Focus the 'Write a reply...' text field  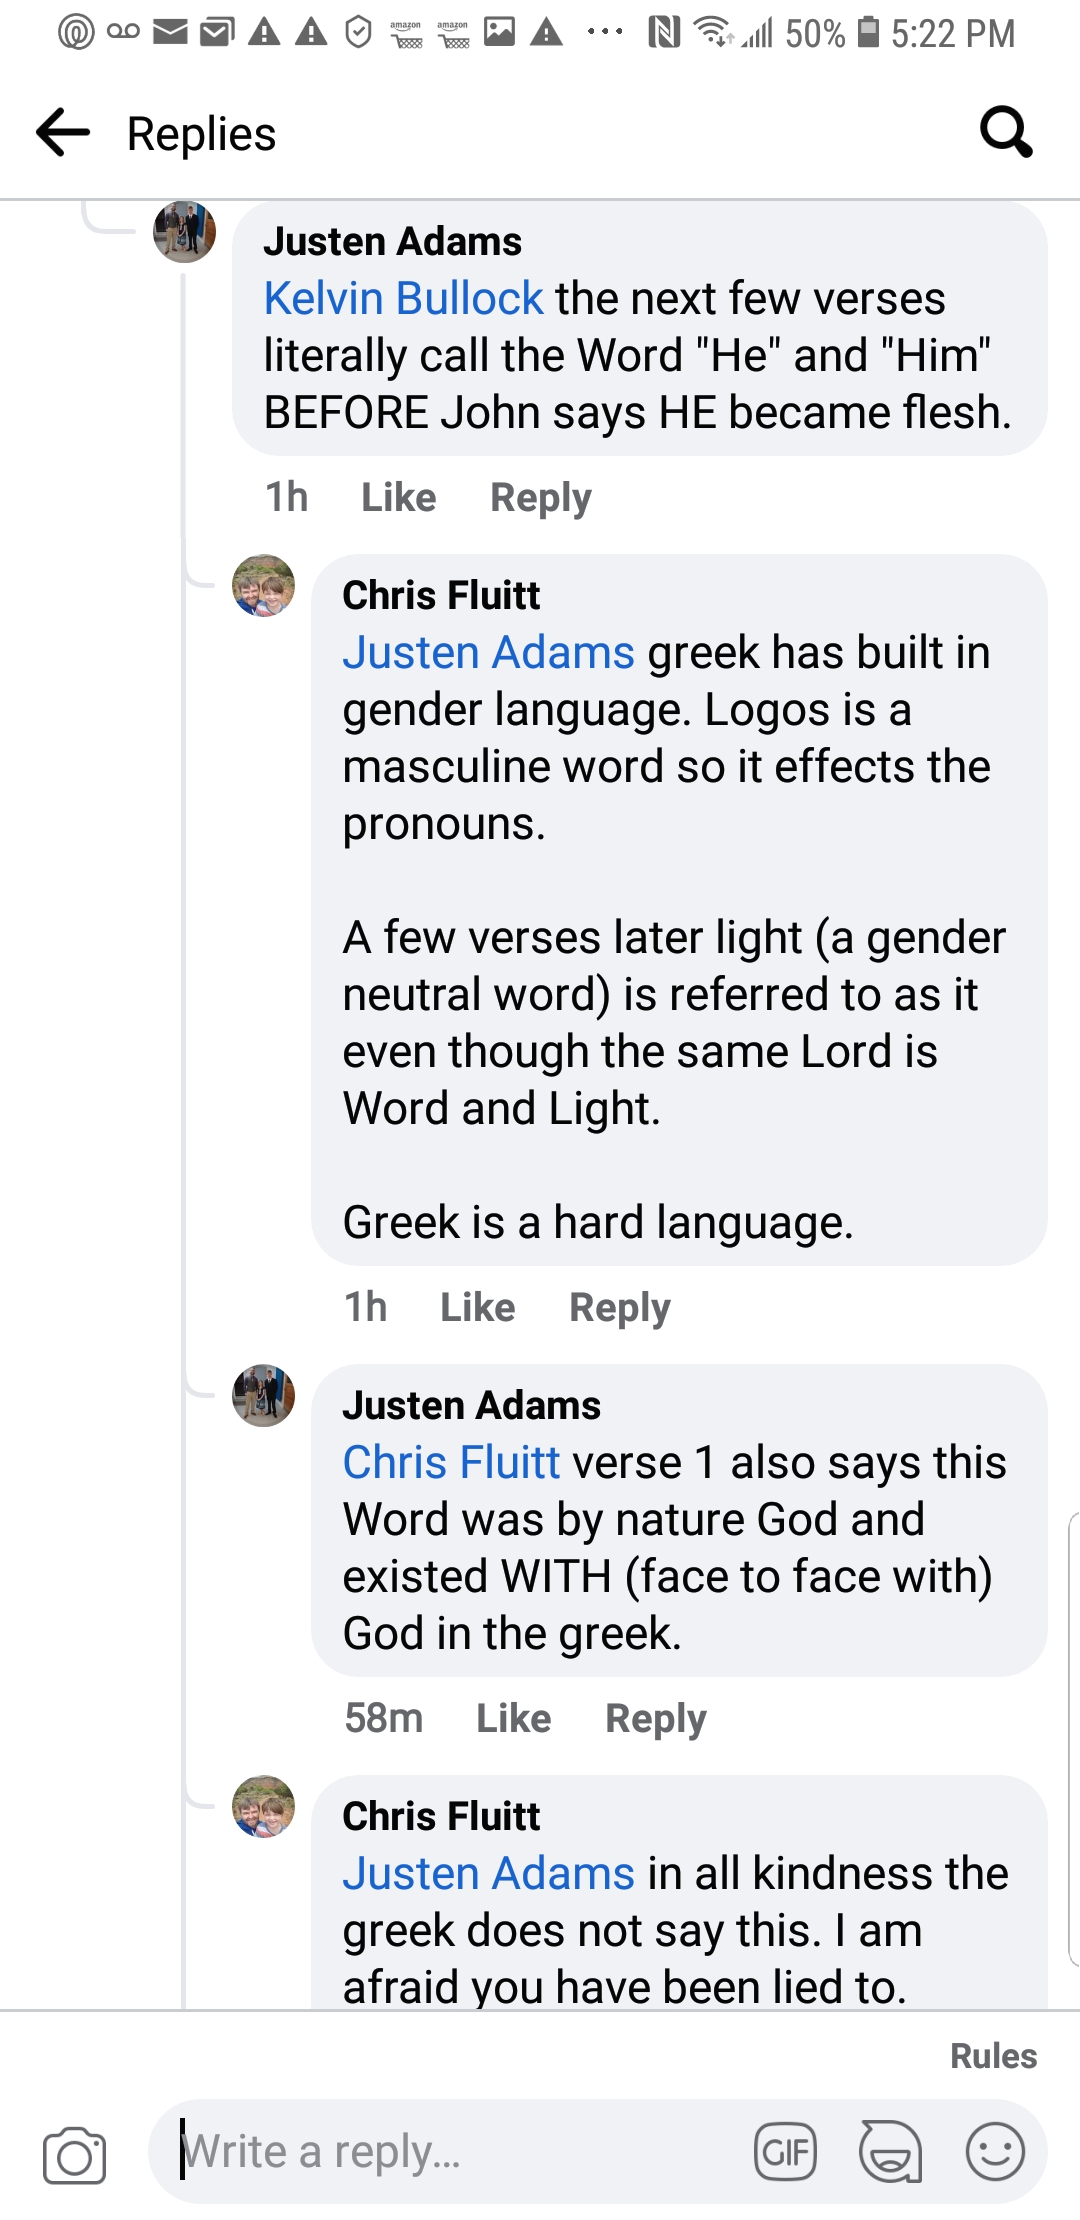[x=450, y=2151]
